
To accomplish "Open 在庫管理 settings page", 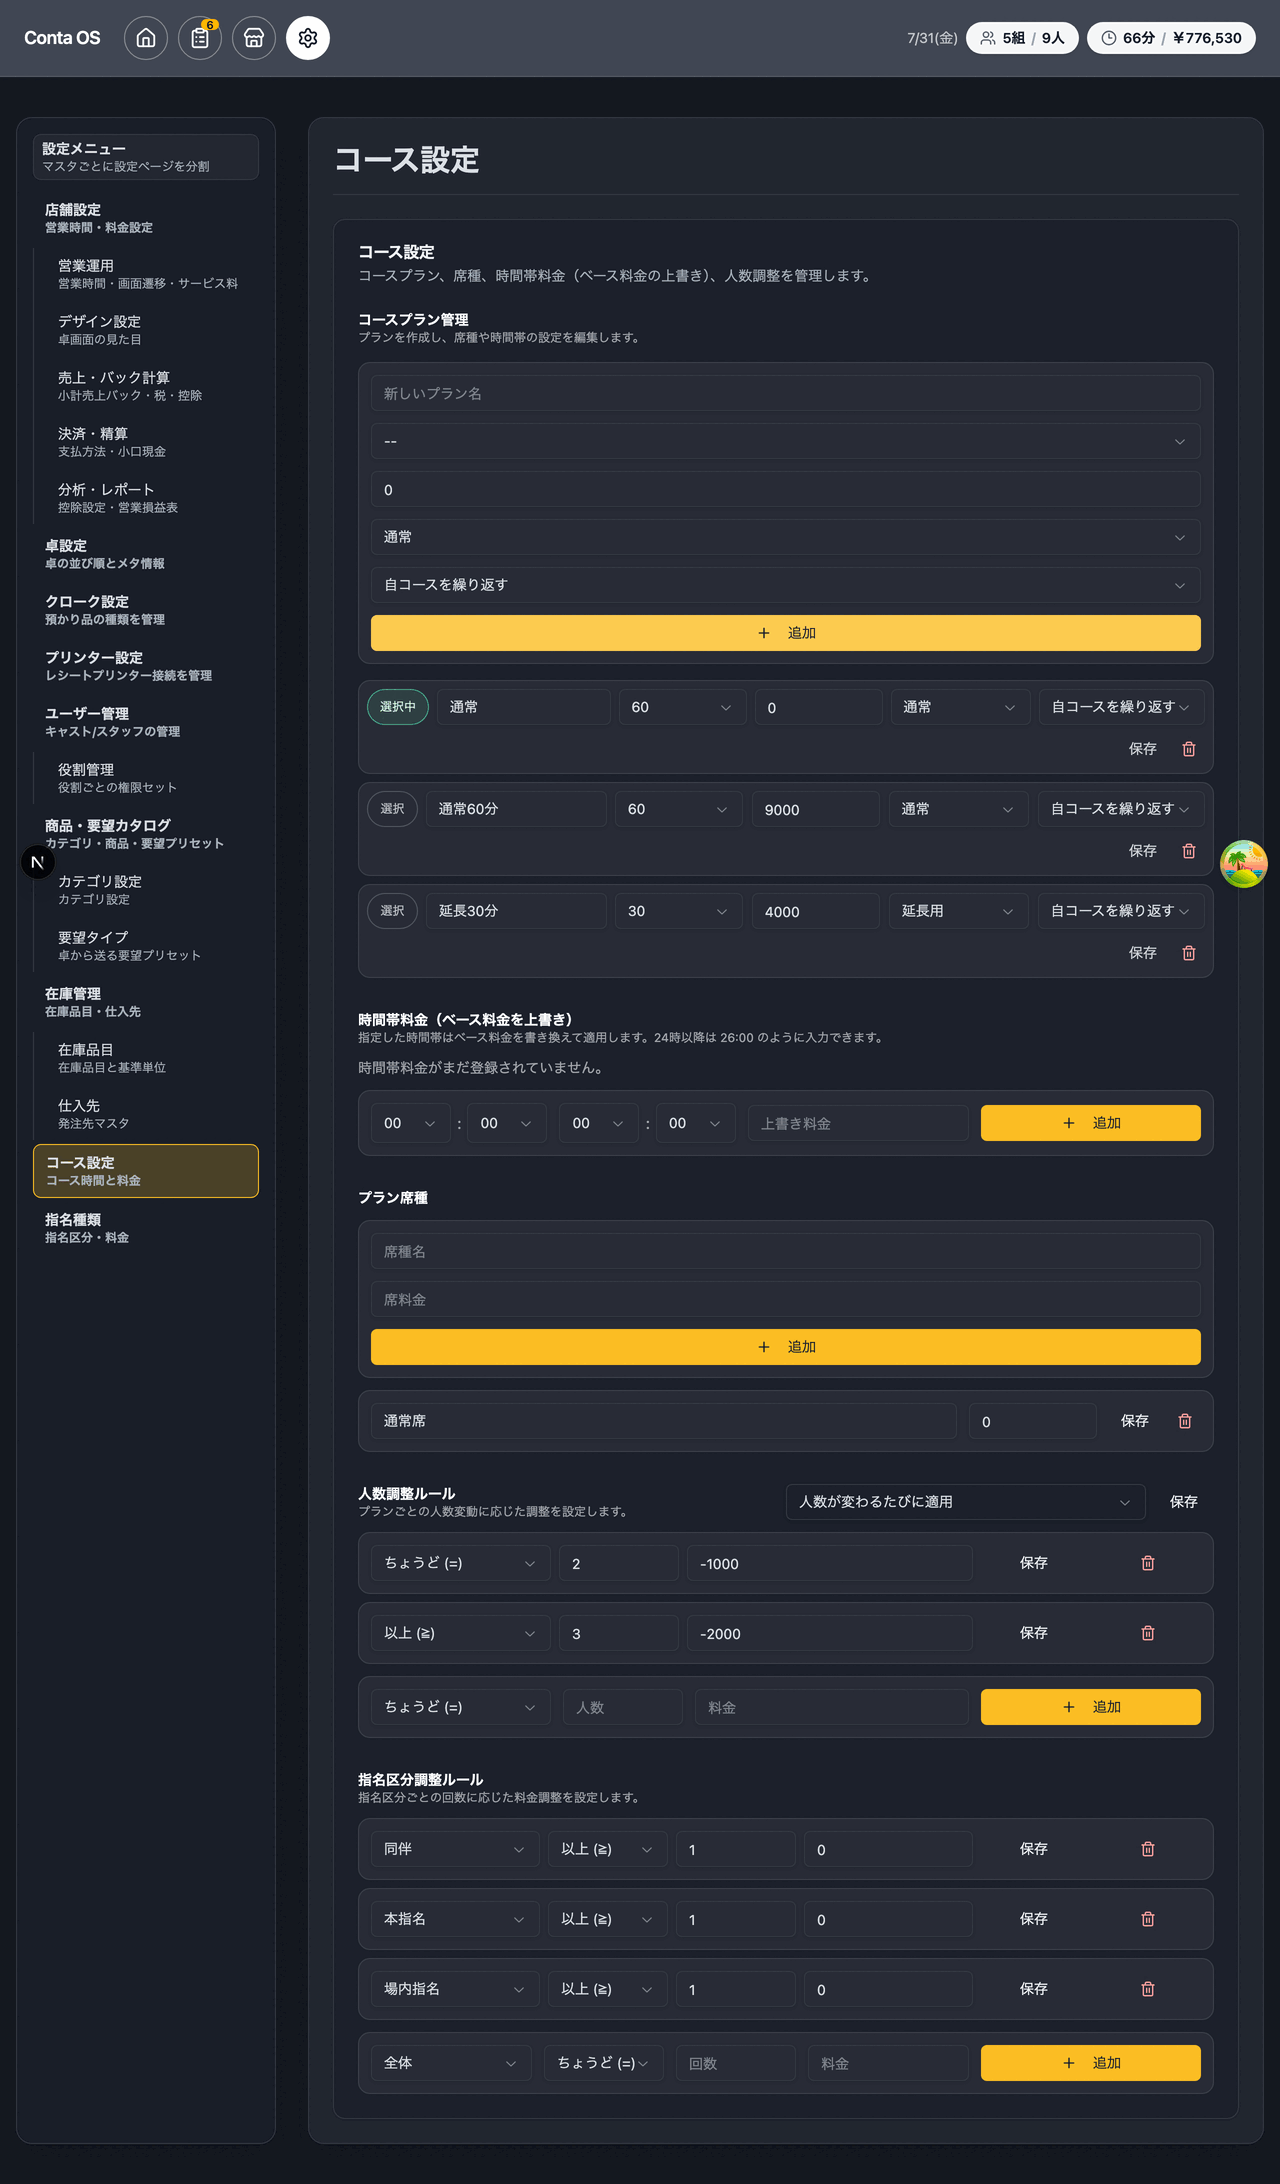I will tap(146, 1002).
